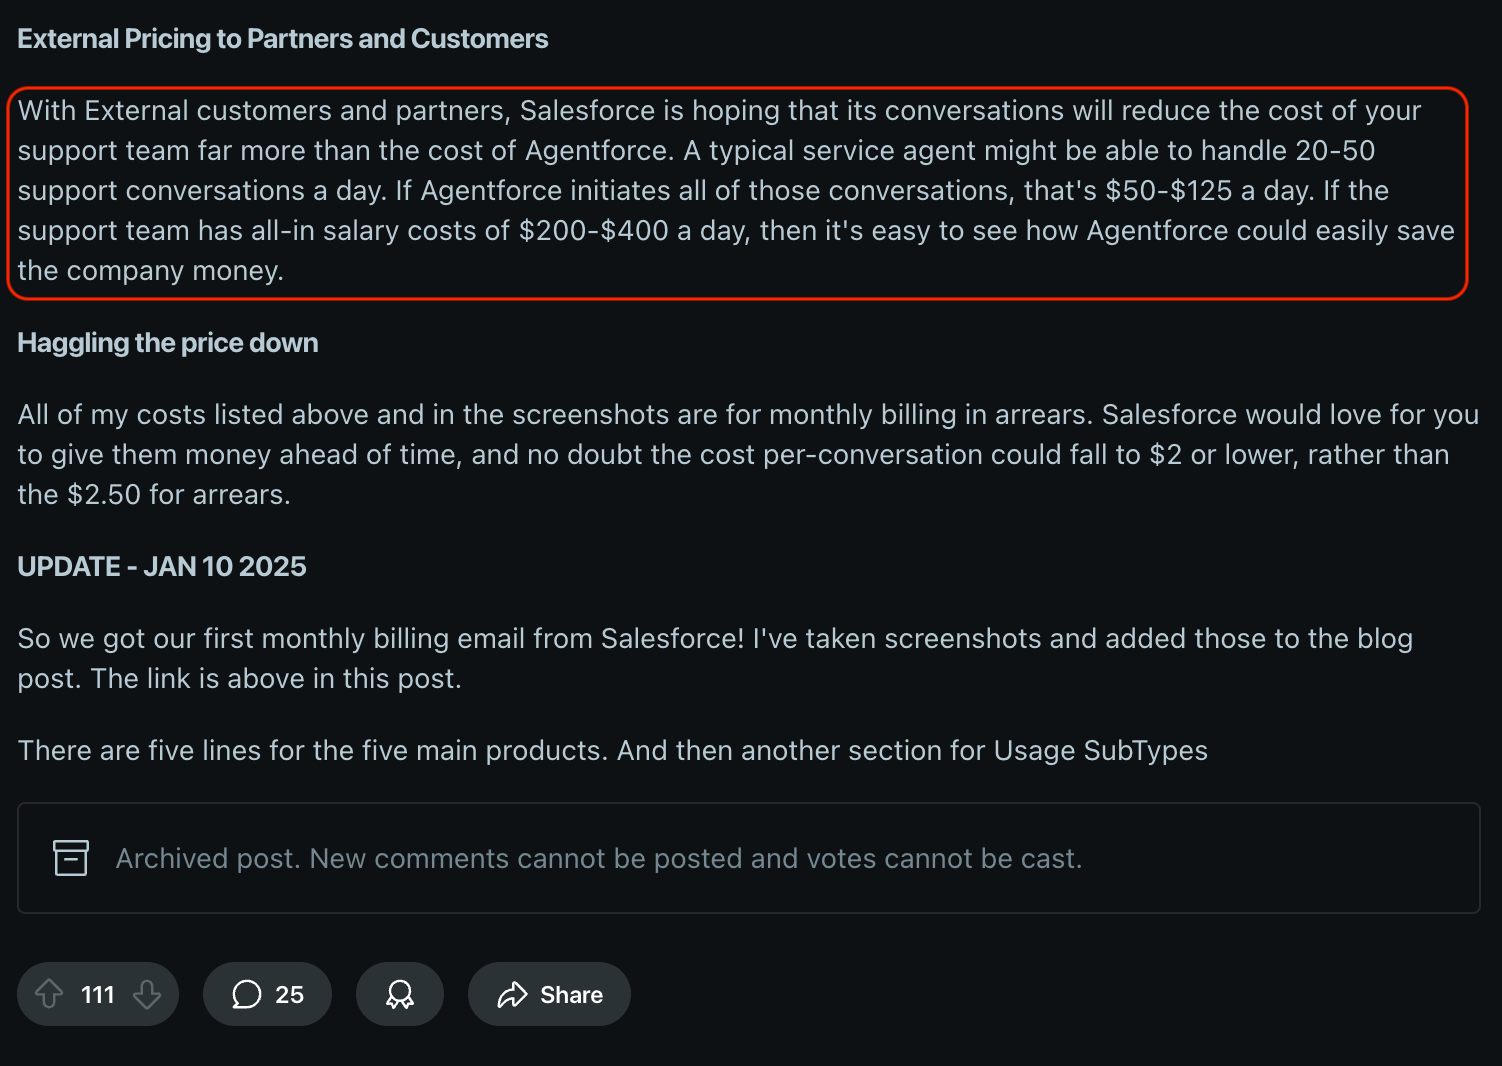
Task: Click the share arrow icon
Action: click(513, 994)
